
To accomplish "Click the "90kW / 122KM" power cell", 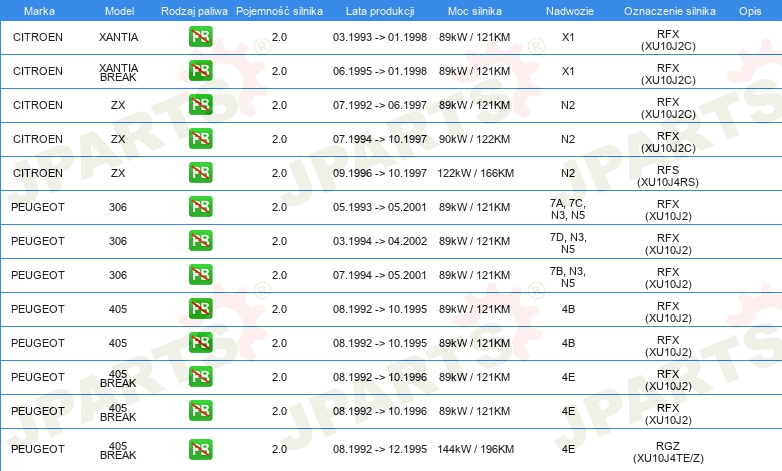I will [475, 139].
